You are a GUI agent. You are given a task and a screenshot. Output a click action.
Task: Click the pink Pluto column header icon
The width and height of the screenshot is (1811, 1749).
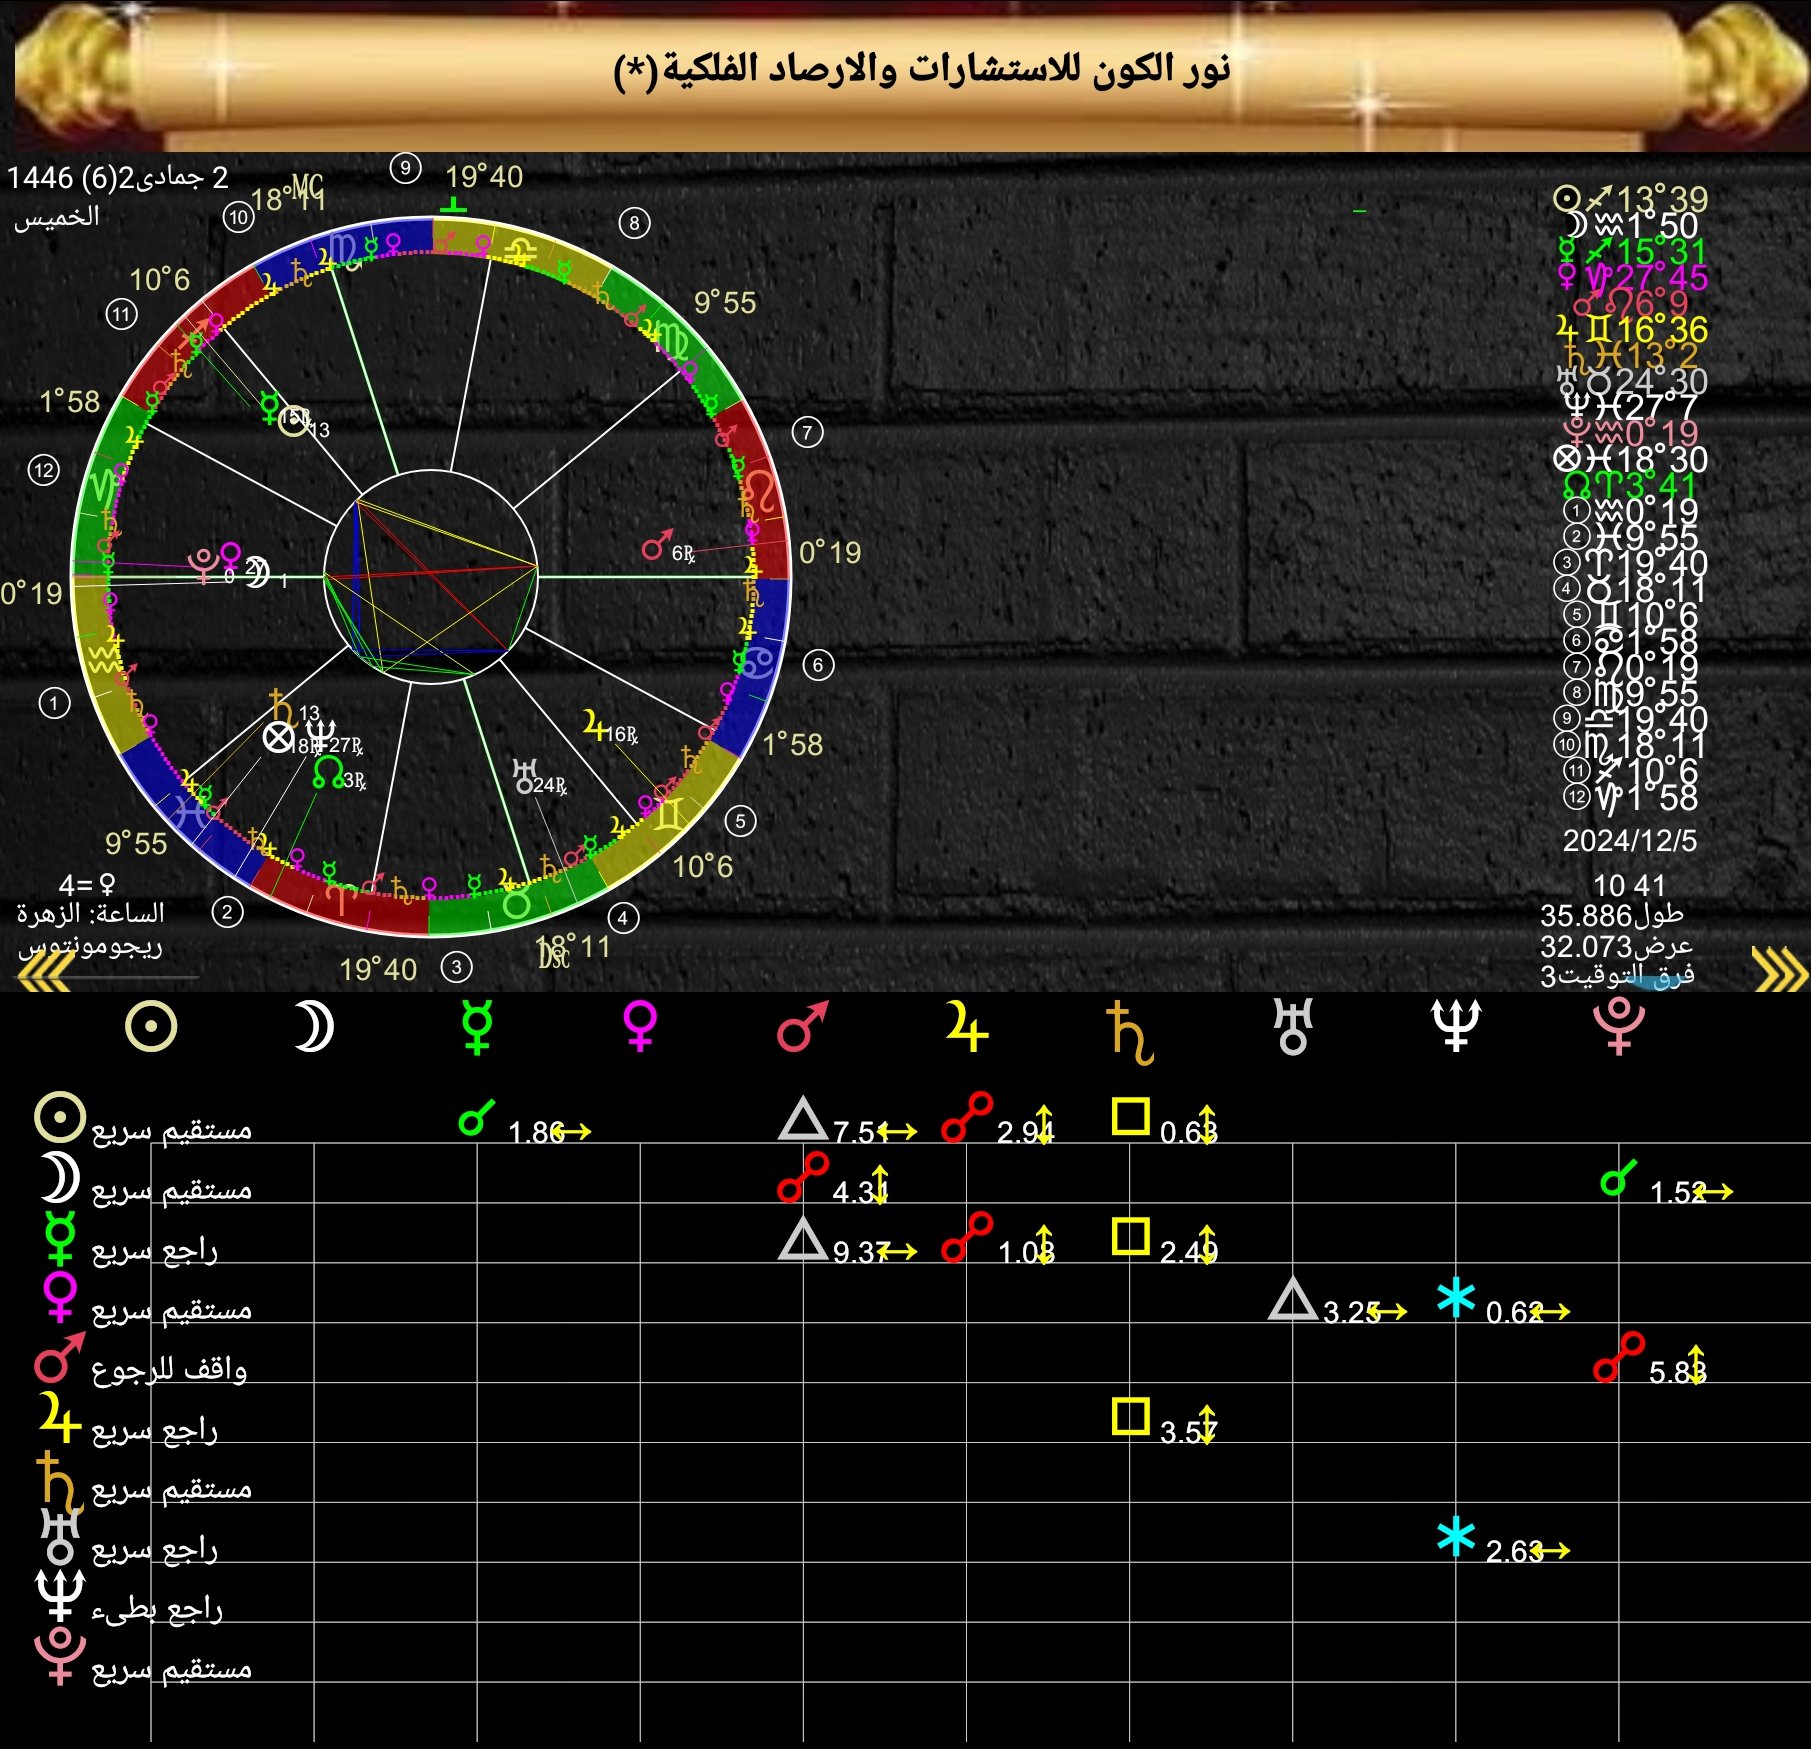point(1619,1027)
